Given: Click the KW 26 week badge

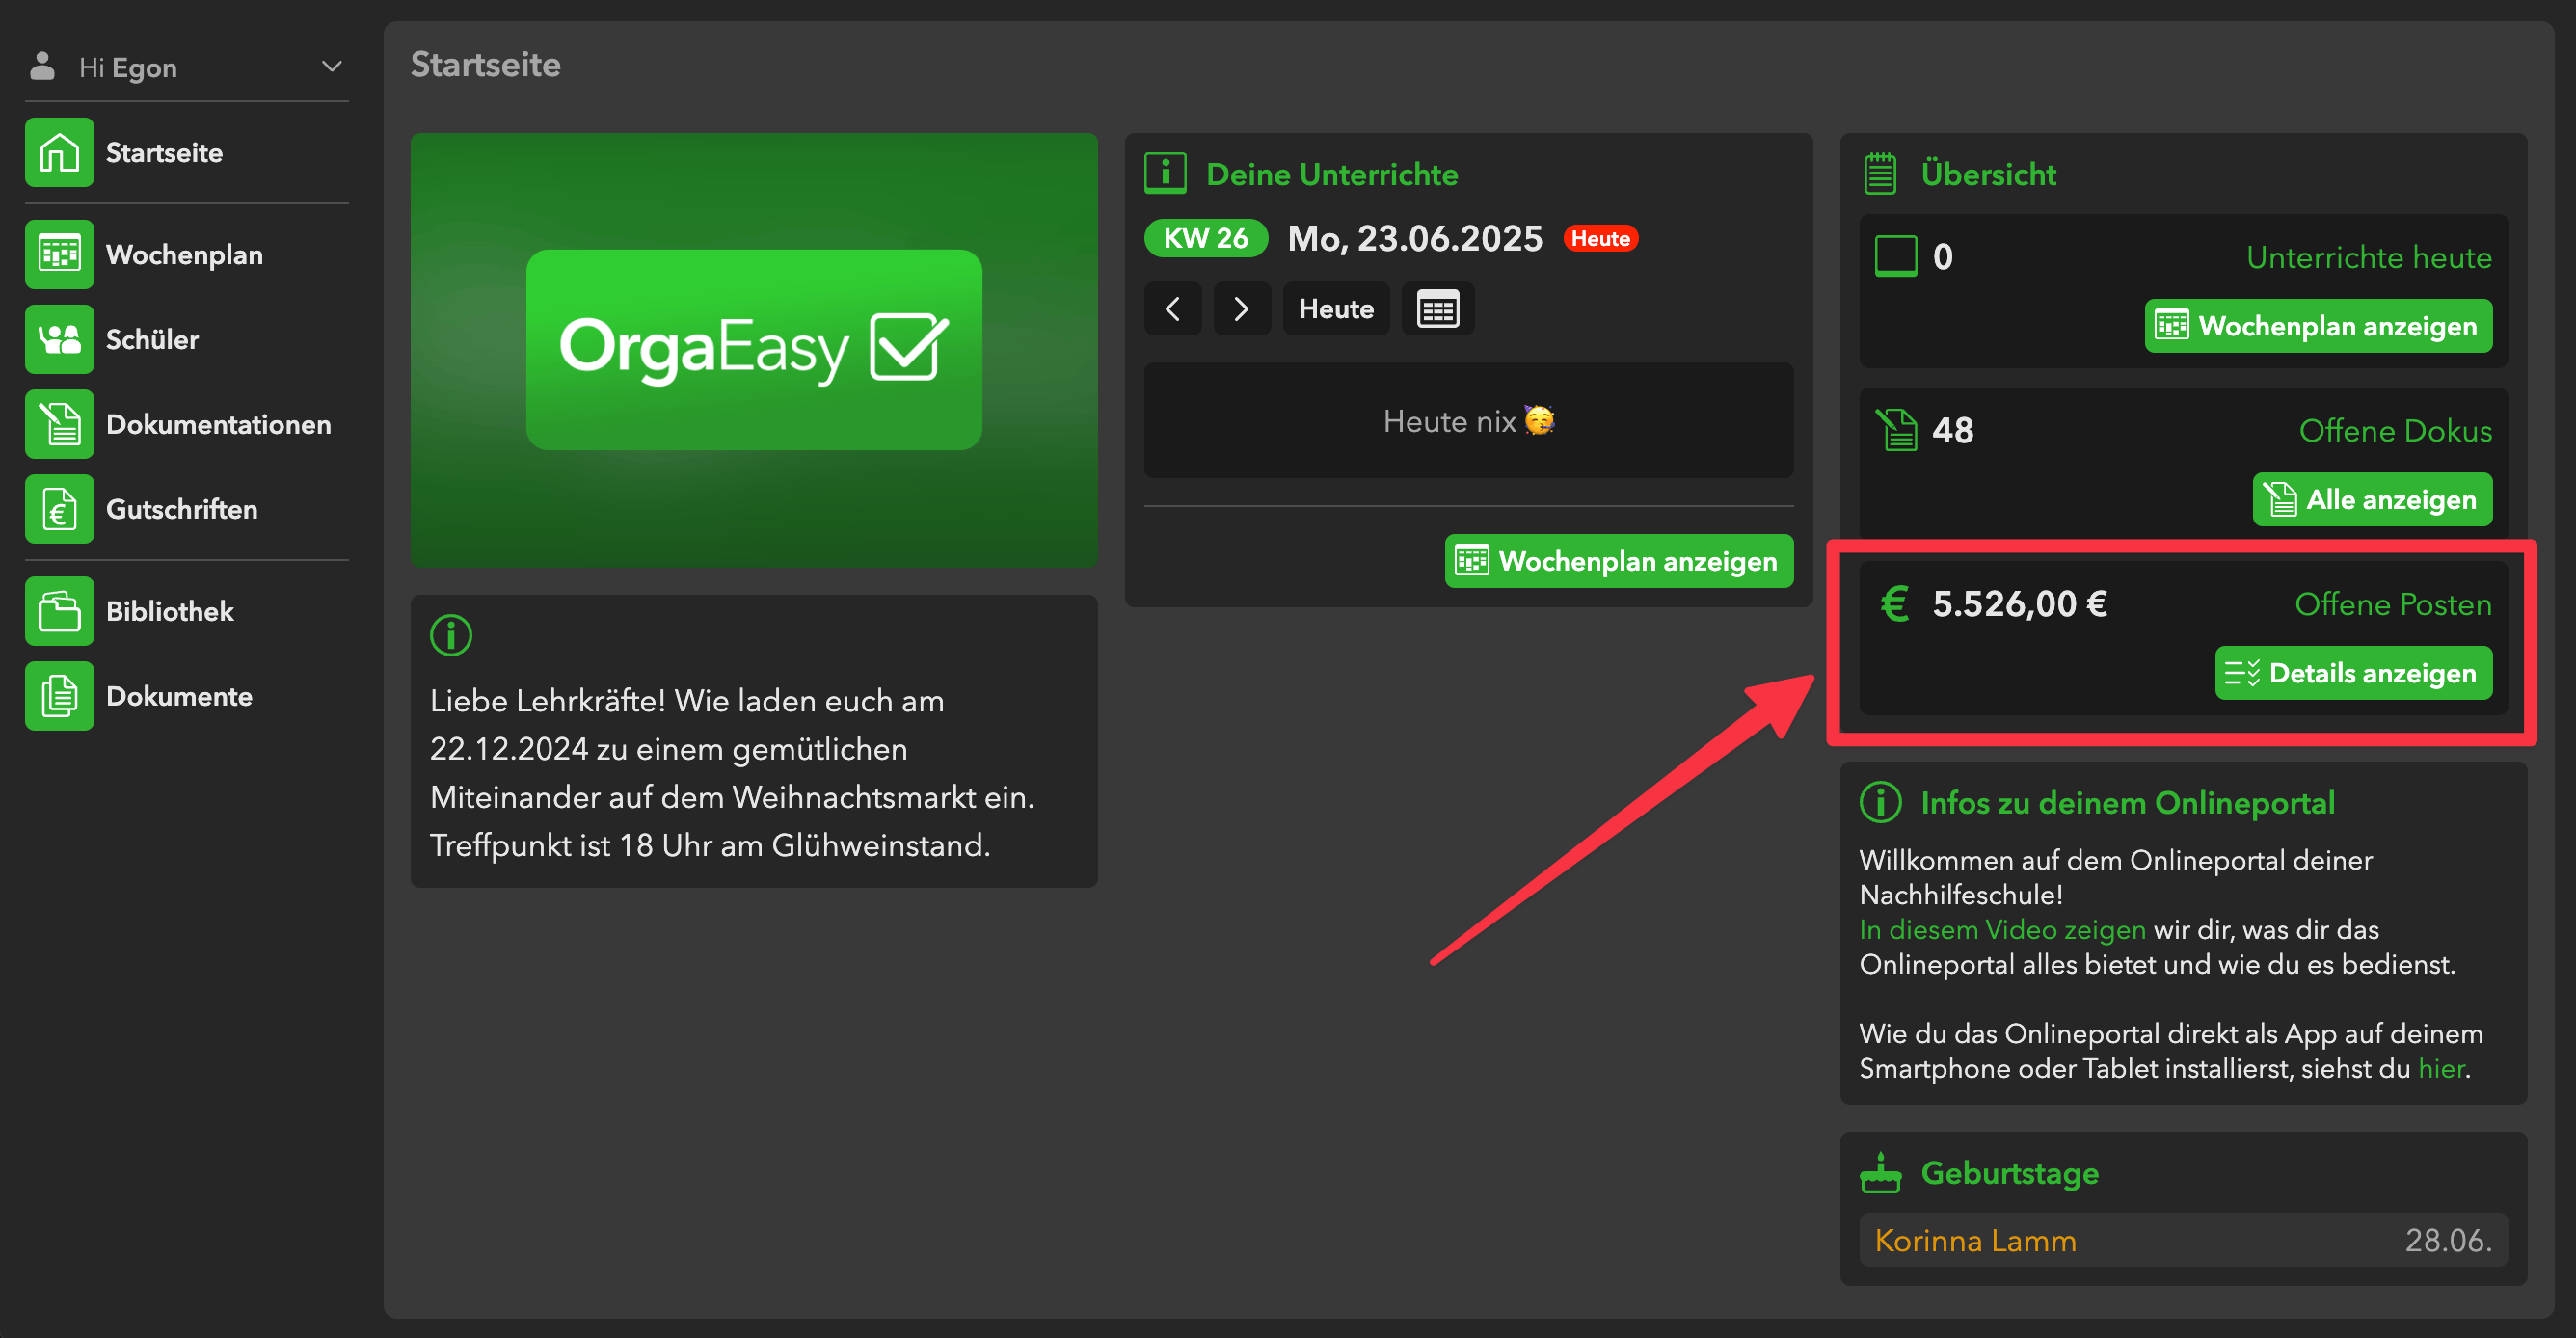Looking at the screenshot, I should point(1206,238).
